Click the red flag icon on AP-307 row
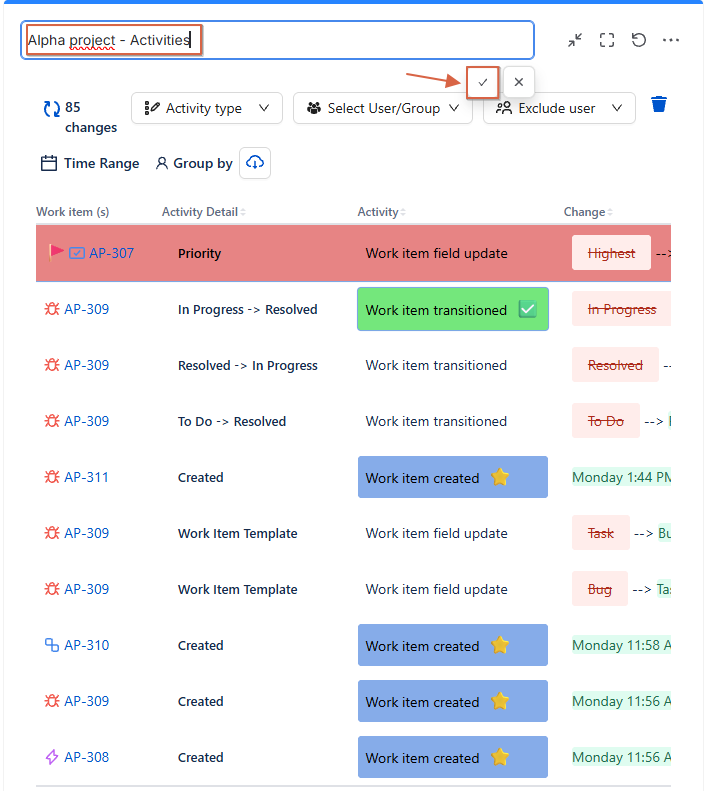This screenshot has width=705, height=791. [x=55, y=252]
